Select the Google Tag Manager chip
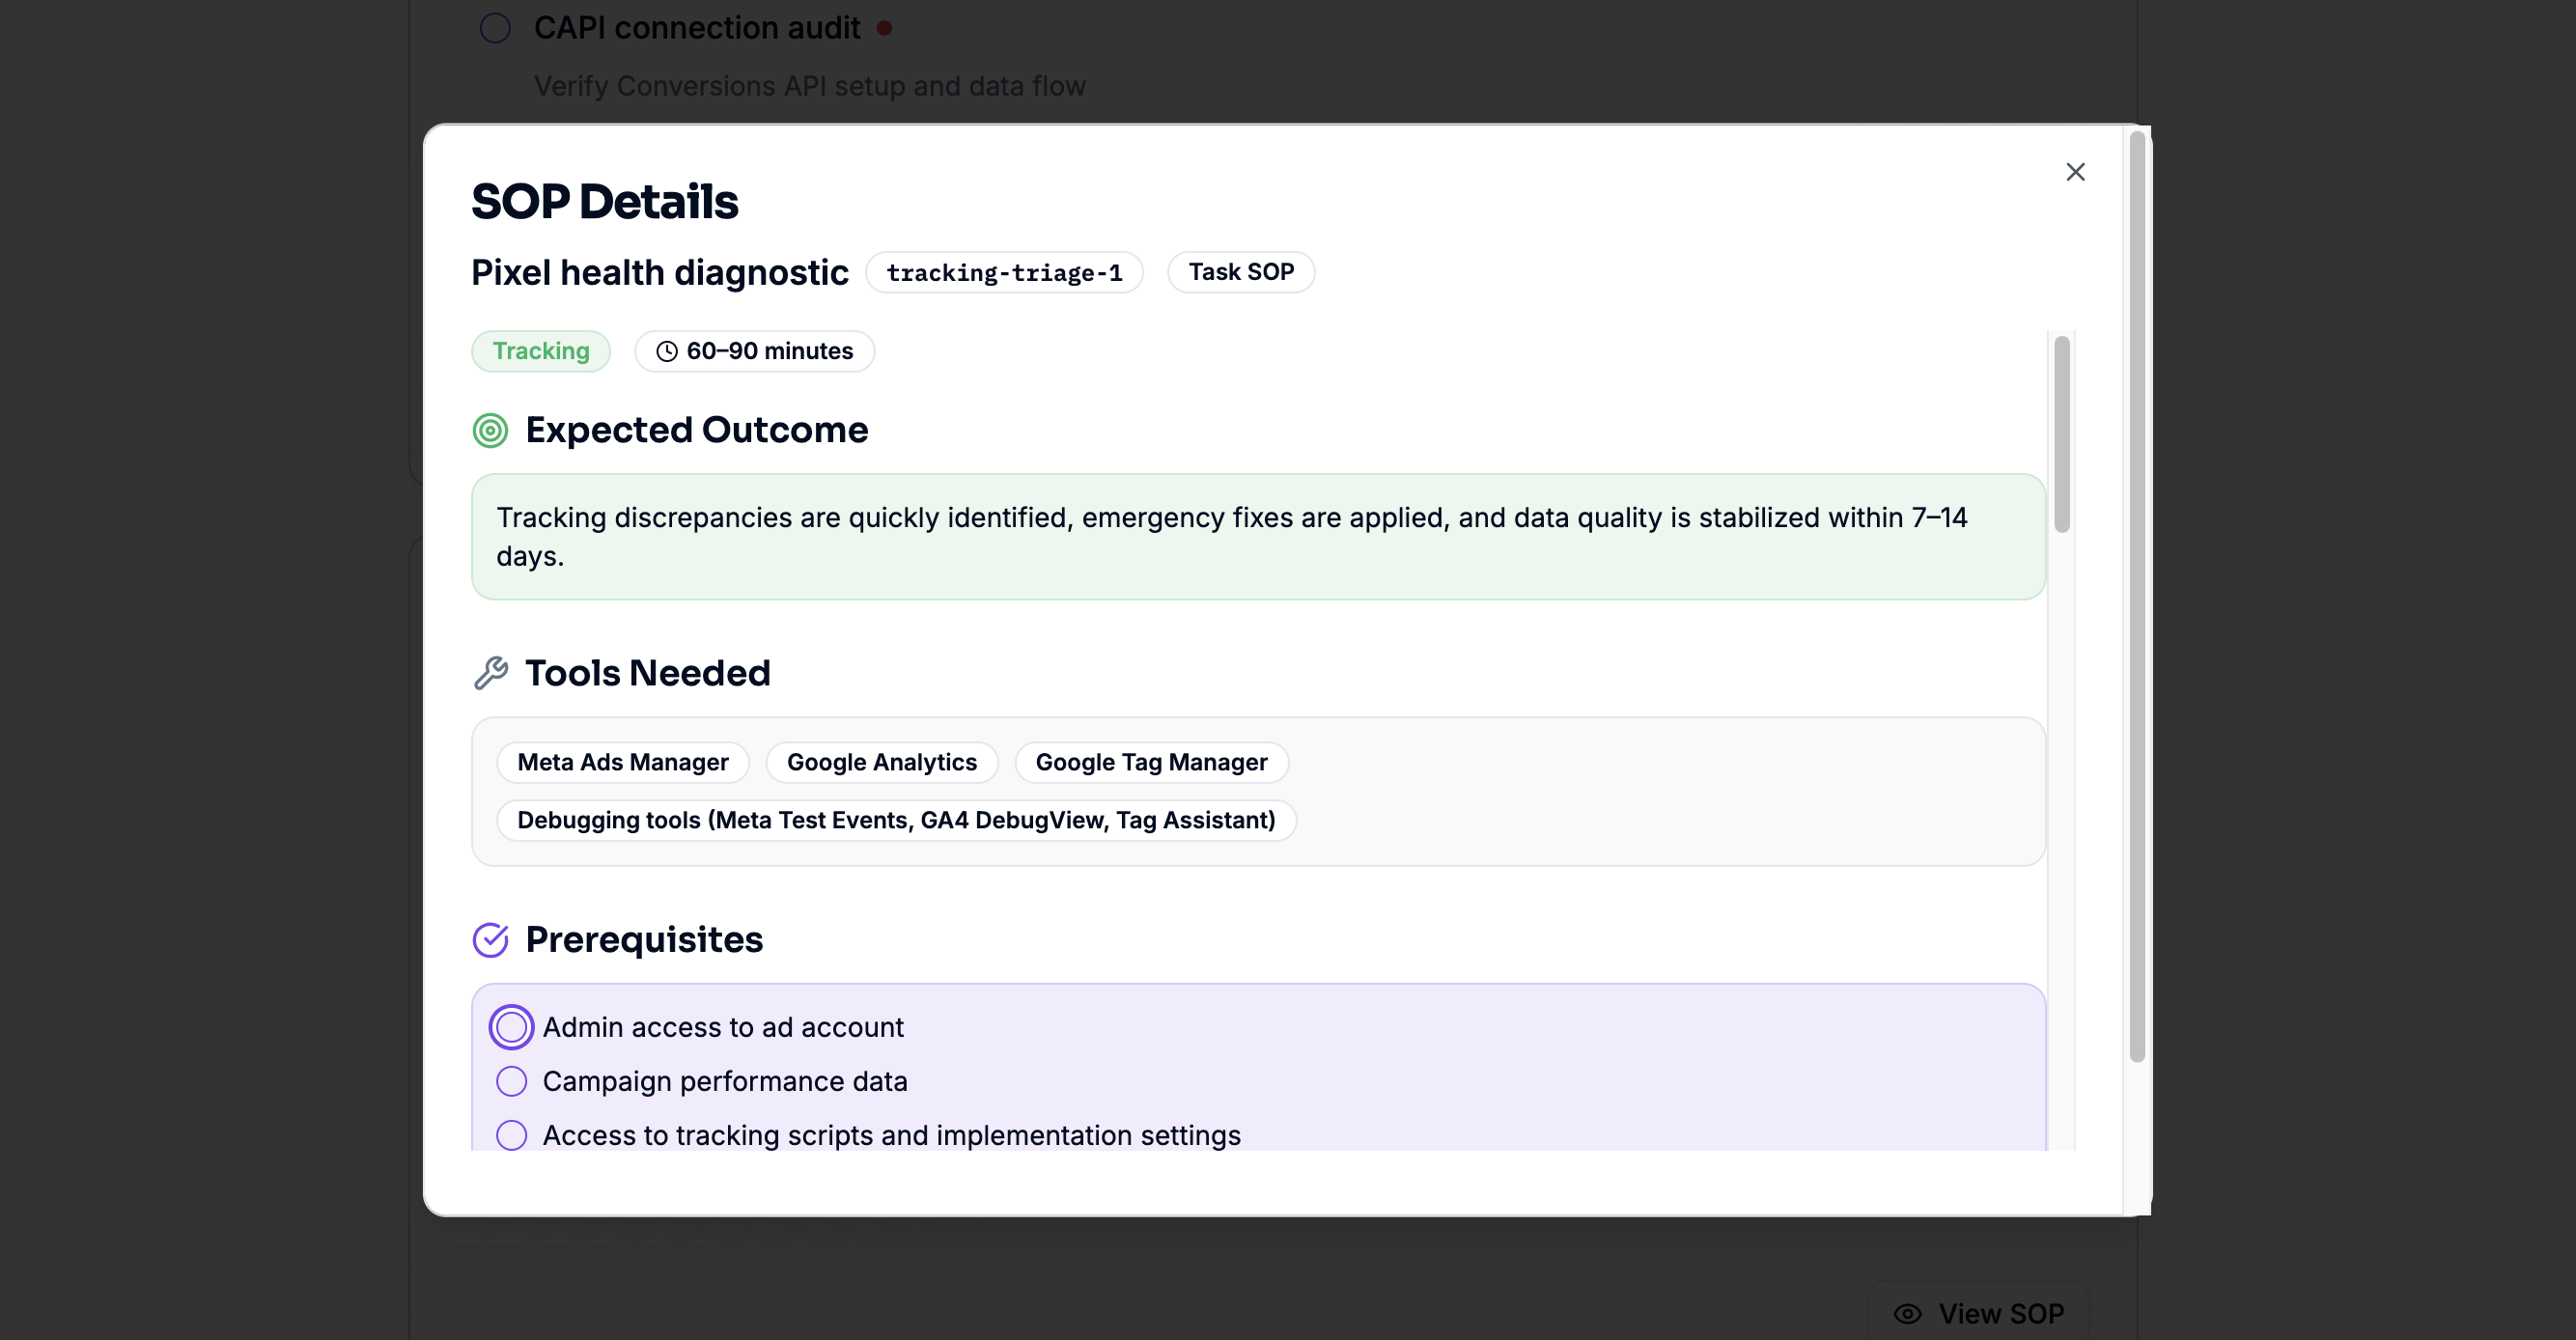This screenshot has height=1340, width=2576. tap(1150, 762)
